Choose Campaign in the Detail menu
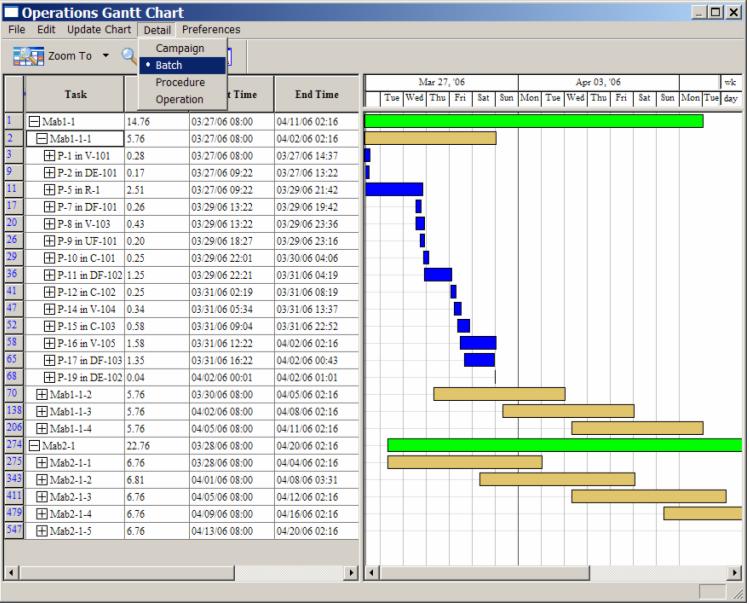 [179, 48]
